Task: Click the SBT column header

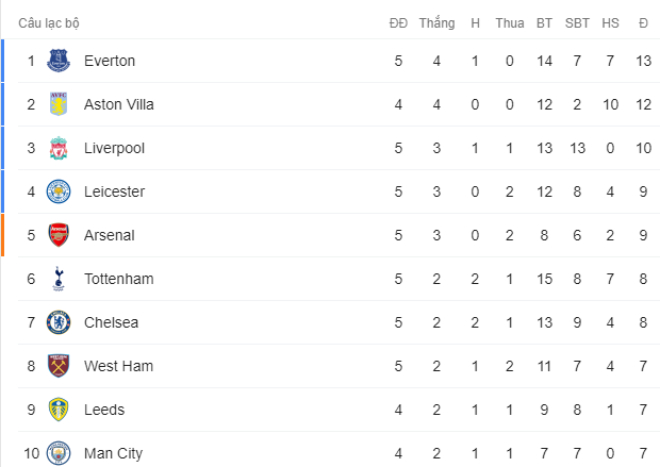Action: (577, 23)
